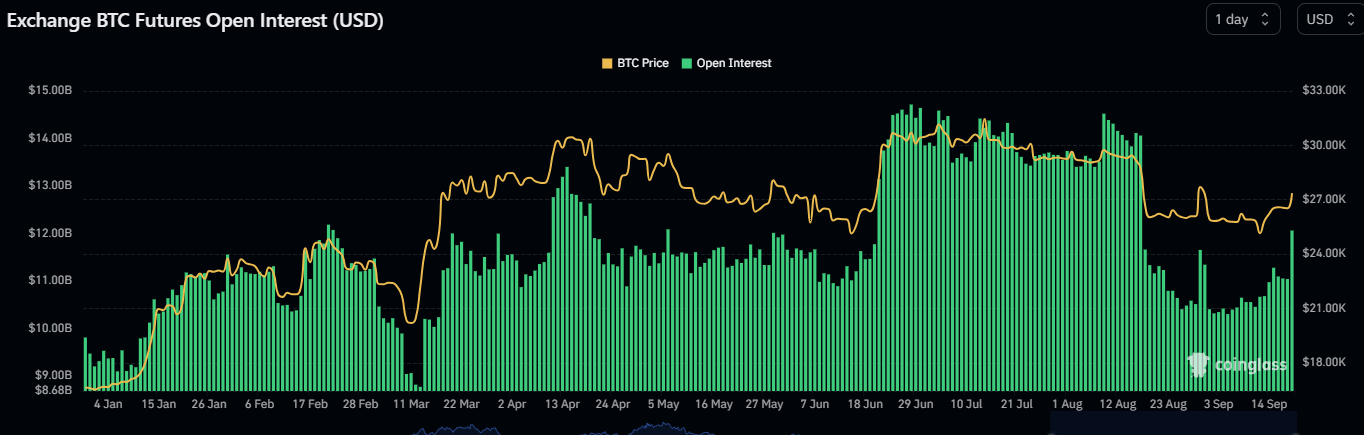The height and width of the screenshot is (435, 1364).
Task: Click the chart title Exchange BTC Futures Open Interest
Action: click(x=195, y=20)
